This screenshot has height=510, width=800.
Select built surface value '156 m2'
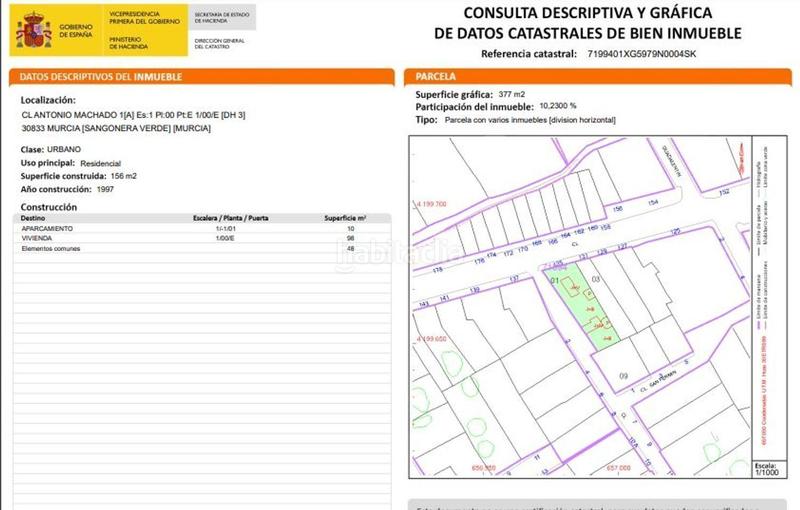[x=123, y=176]
